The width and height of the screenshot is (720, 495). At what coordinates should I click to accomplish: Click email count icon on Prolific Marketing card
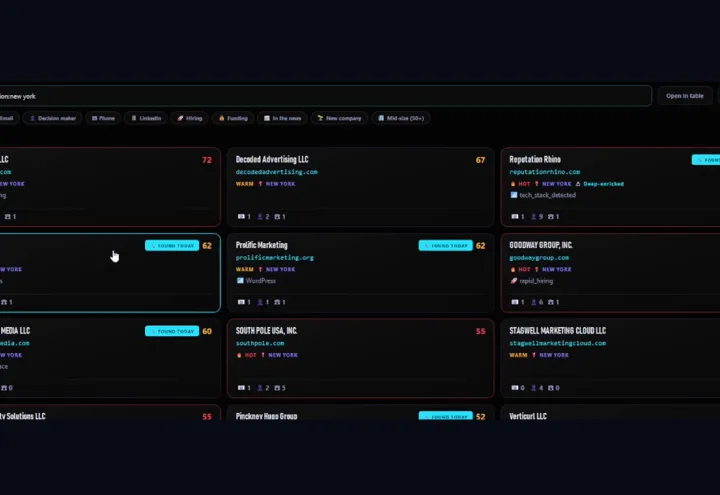click(241, 302)
